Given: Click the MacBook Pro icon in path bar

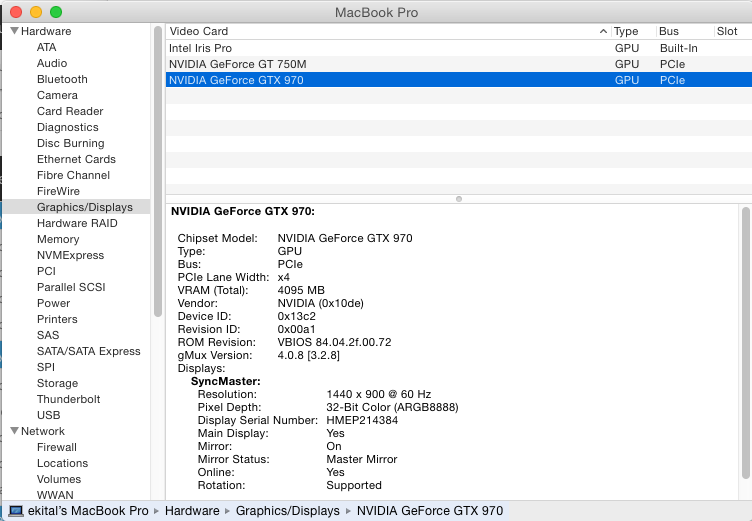Looking at the screenshot, I should tap(16, 510).
